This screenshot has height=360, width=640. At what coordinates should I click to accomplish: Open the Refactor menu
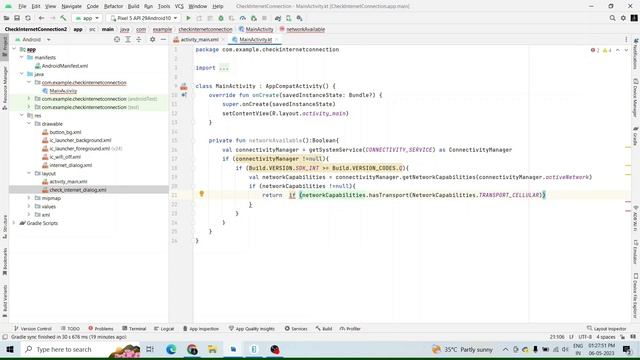coord(113,7)
